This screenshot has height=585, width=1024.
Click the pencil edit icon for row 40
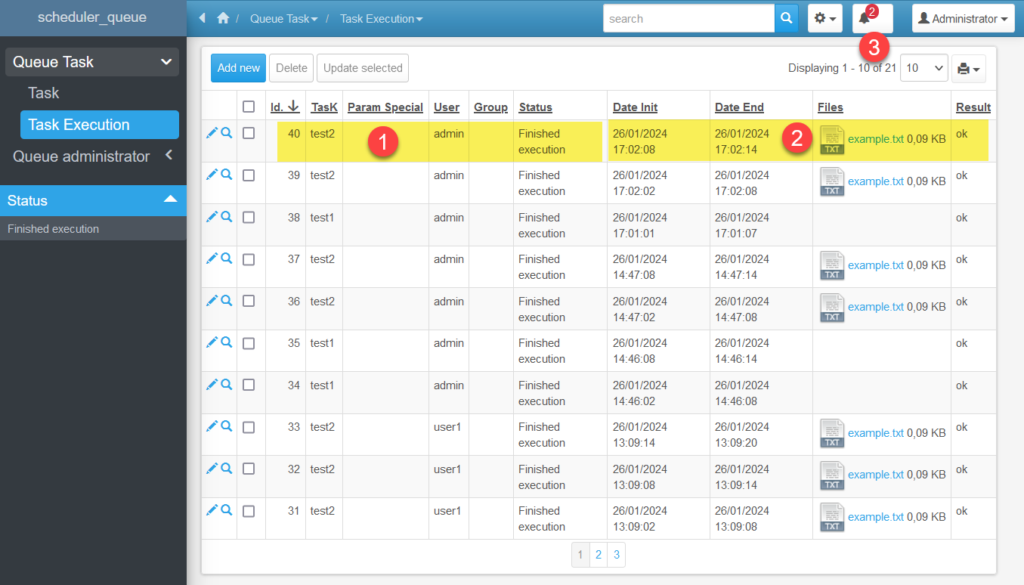[x=212, y=132]
